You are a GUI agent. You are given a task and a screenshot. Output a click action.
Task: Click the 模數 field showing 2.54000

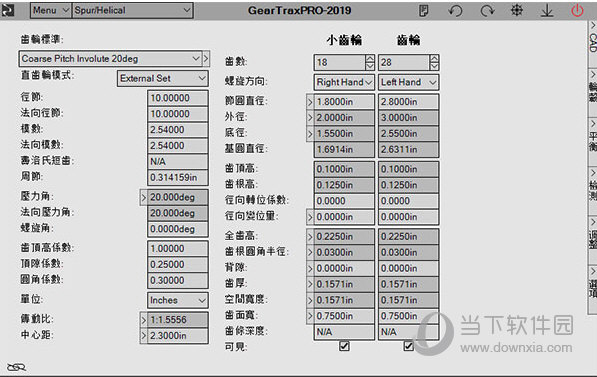click(x=178, y=130)
